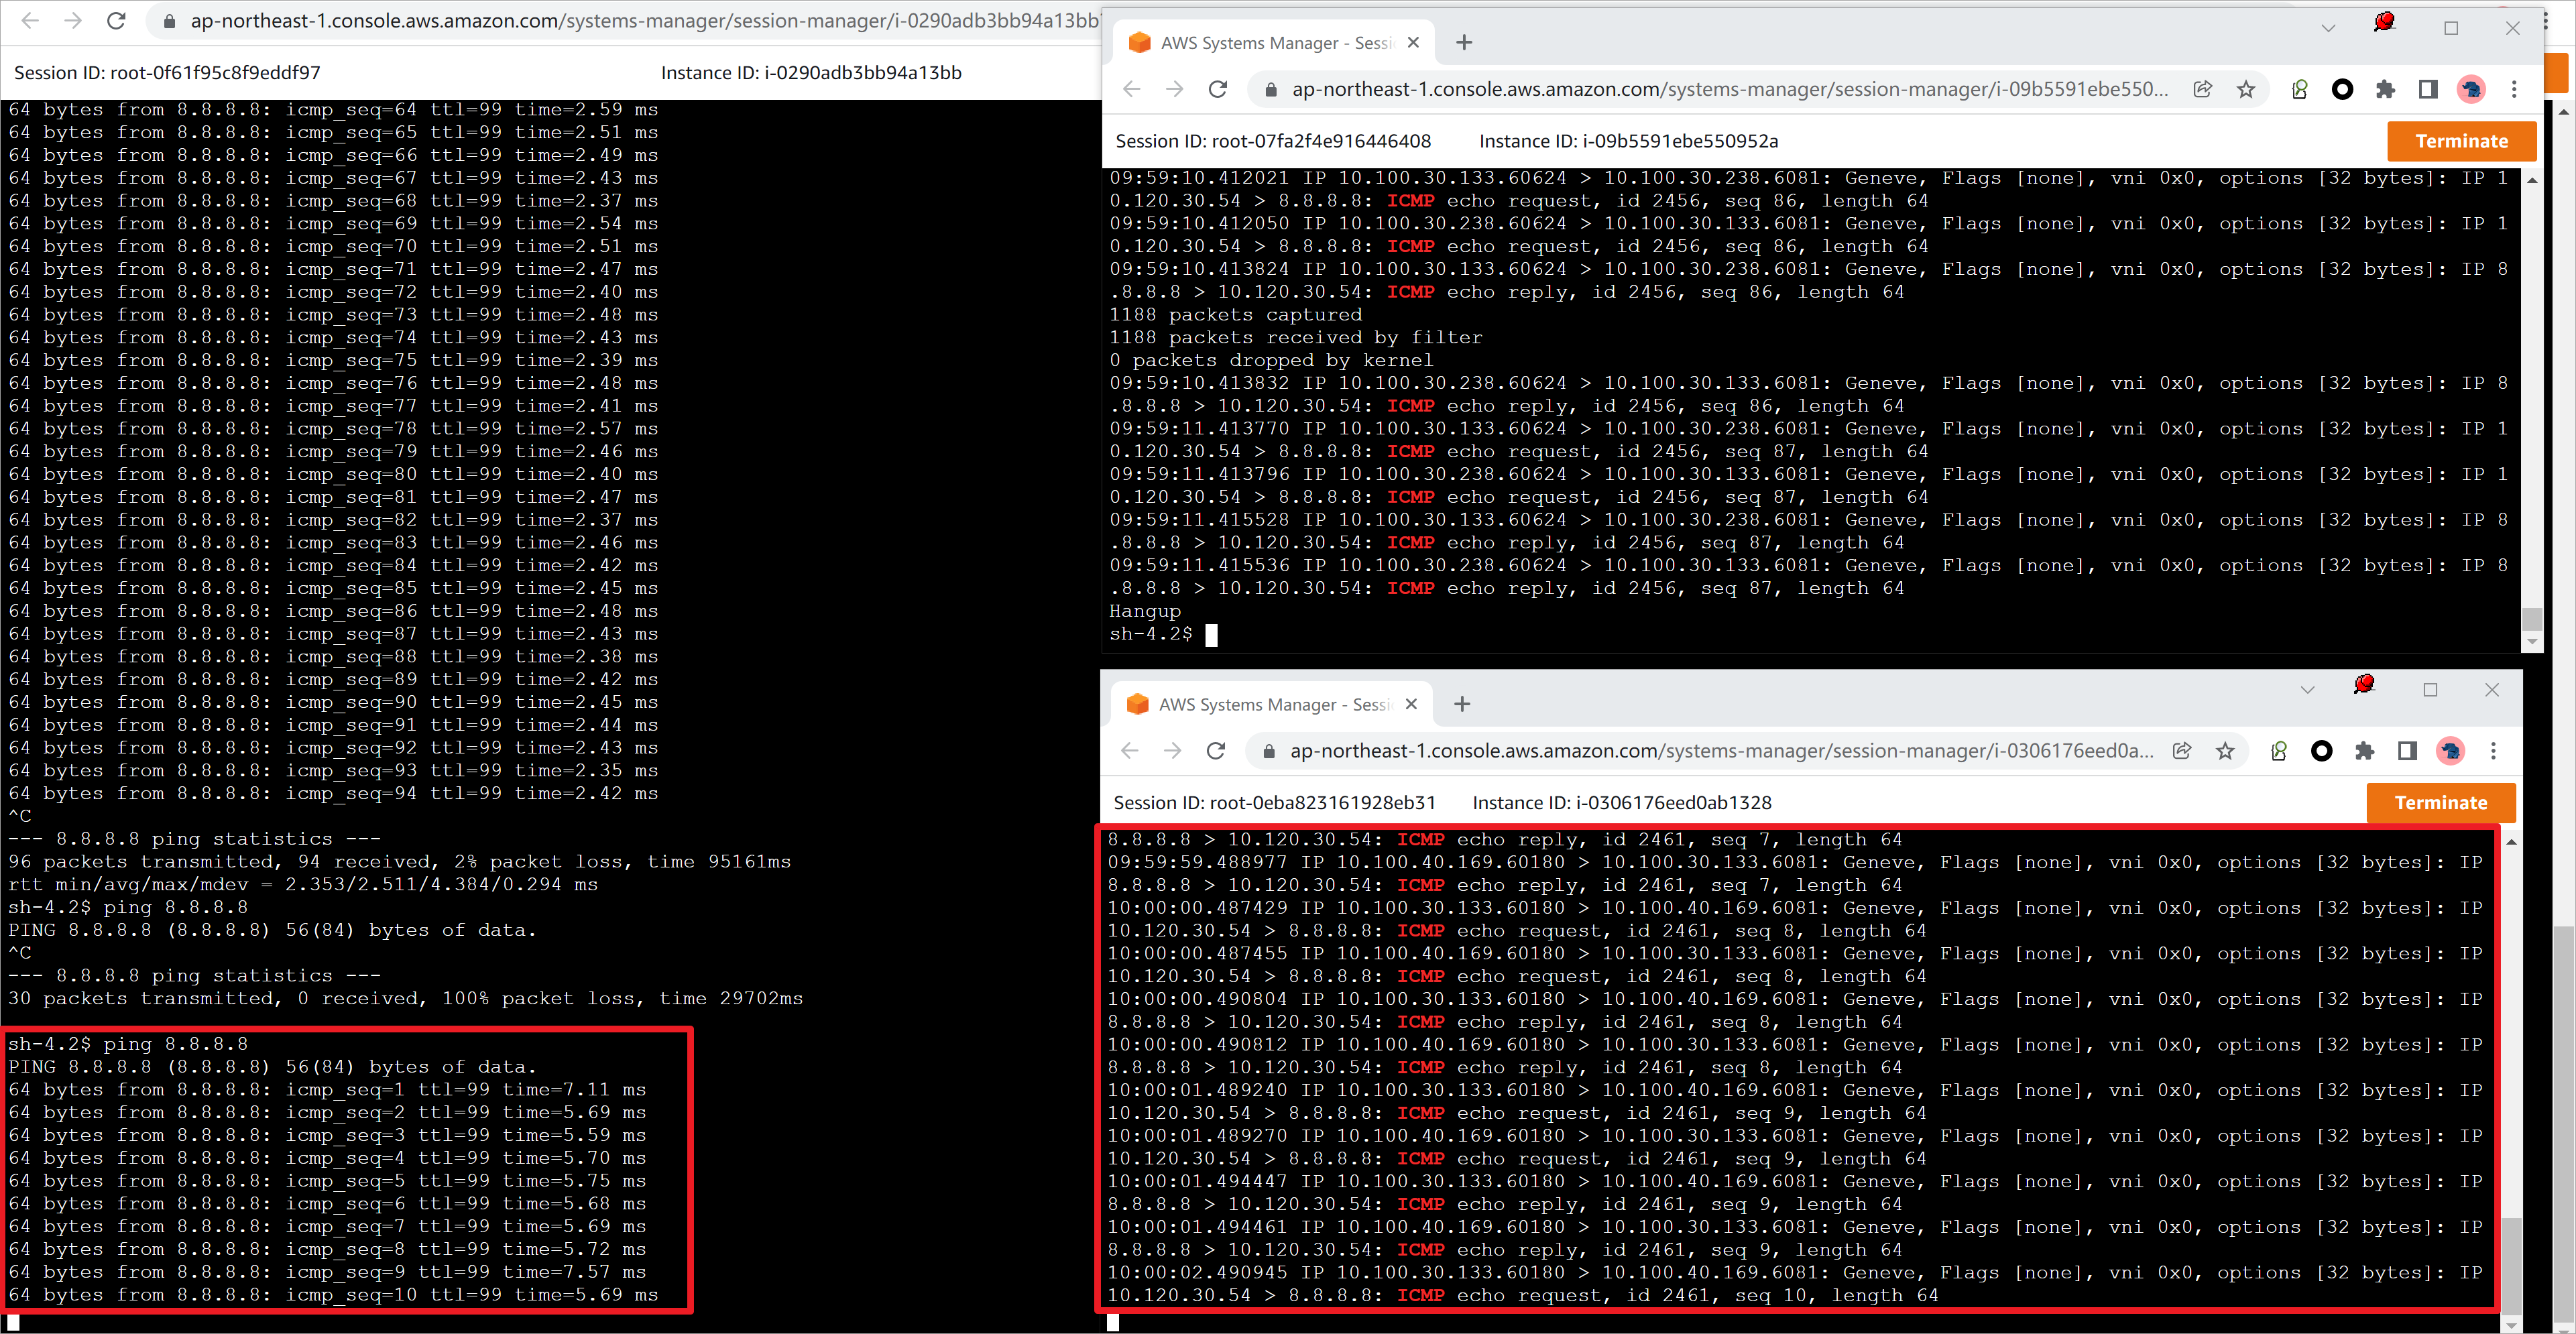Click lock icon in left window address bar
Screen dimensions: 2576x1334
[x=169, y=21]
